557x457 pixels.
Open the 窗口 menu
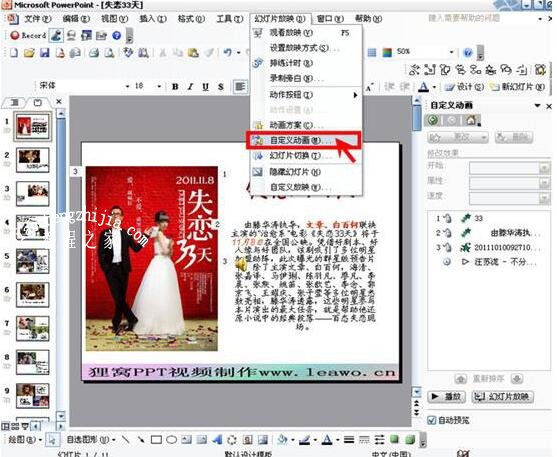(x=330, y=18)
